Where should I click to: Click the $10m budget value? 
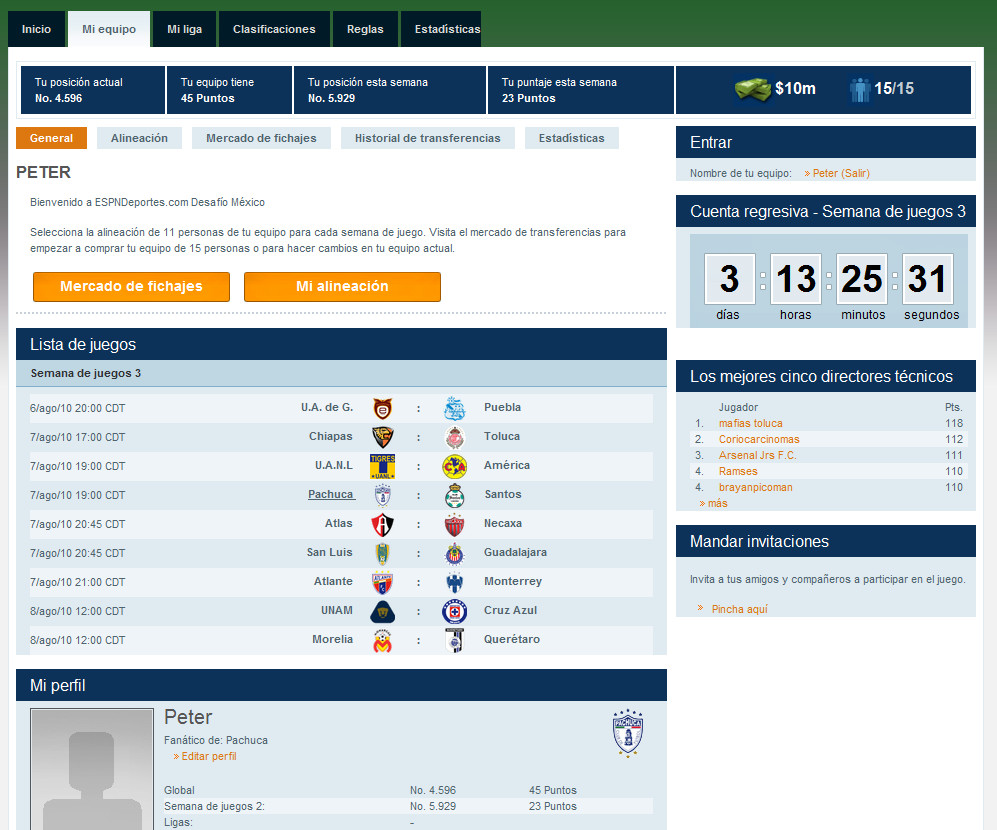795,88
